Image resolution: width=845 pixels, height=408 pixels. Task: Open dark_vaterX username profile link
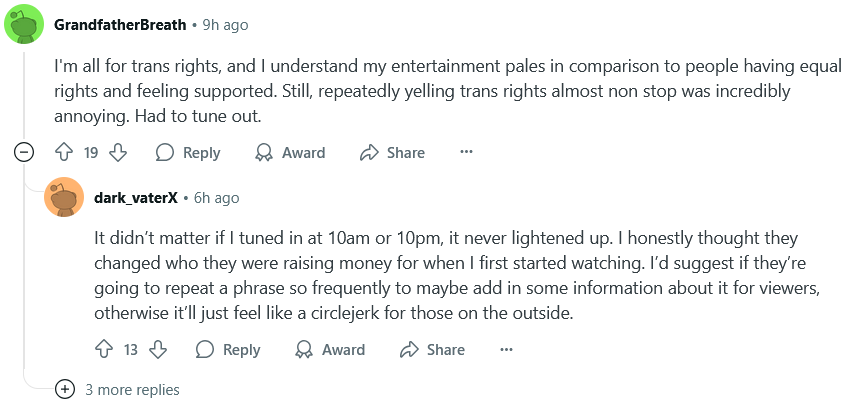pos(136,198)
